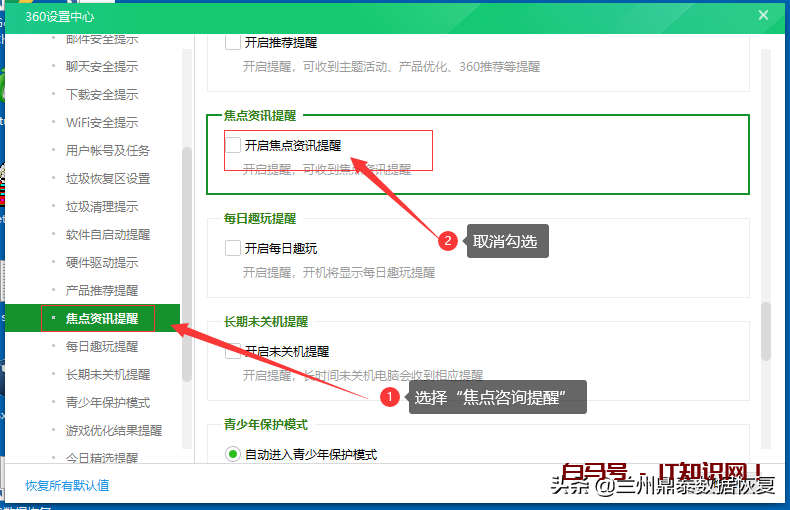This screenshot has height=510, width=790.
Task: Open 下载安全提示 in the sidebar
Action: coord(102,95)
